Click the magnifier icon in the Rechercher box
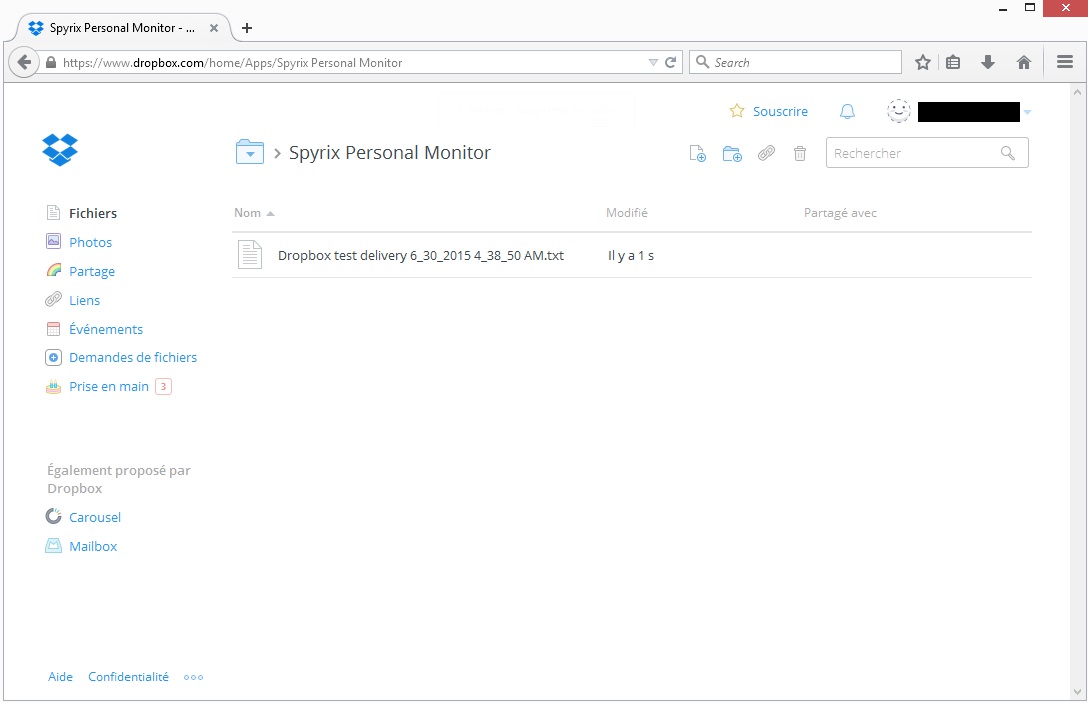This screenshot has width=1088, height=703. (x=1008, y=153)
